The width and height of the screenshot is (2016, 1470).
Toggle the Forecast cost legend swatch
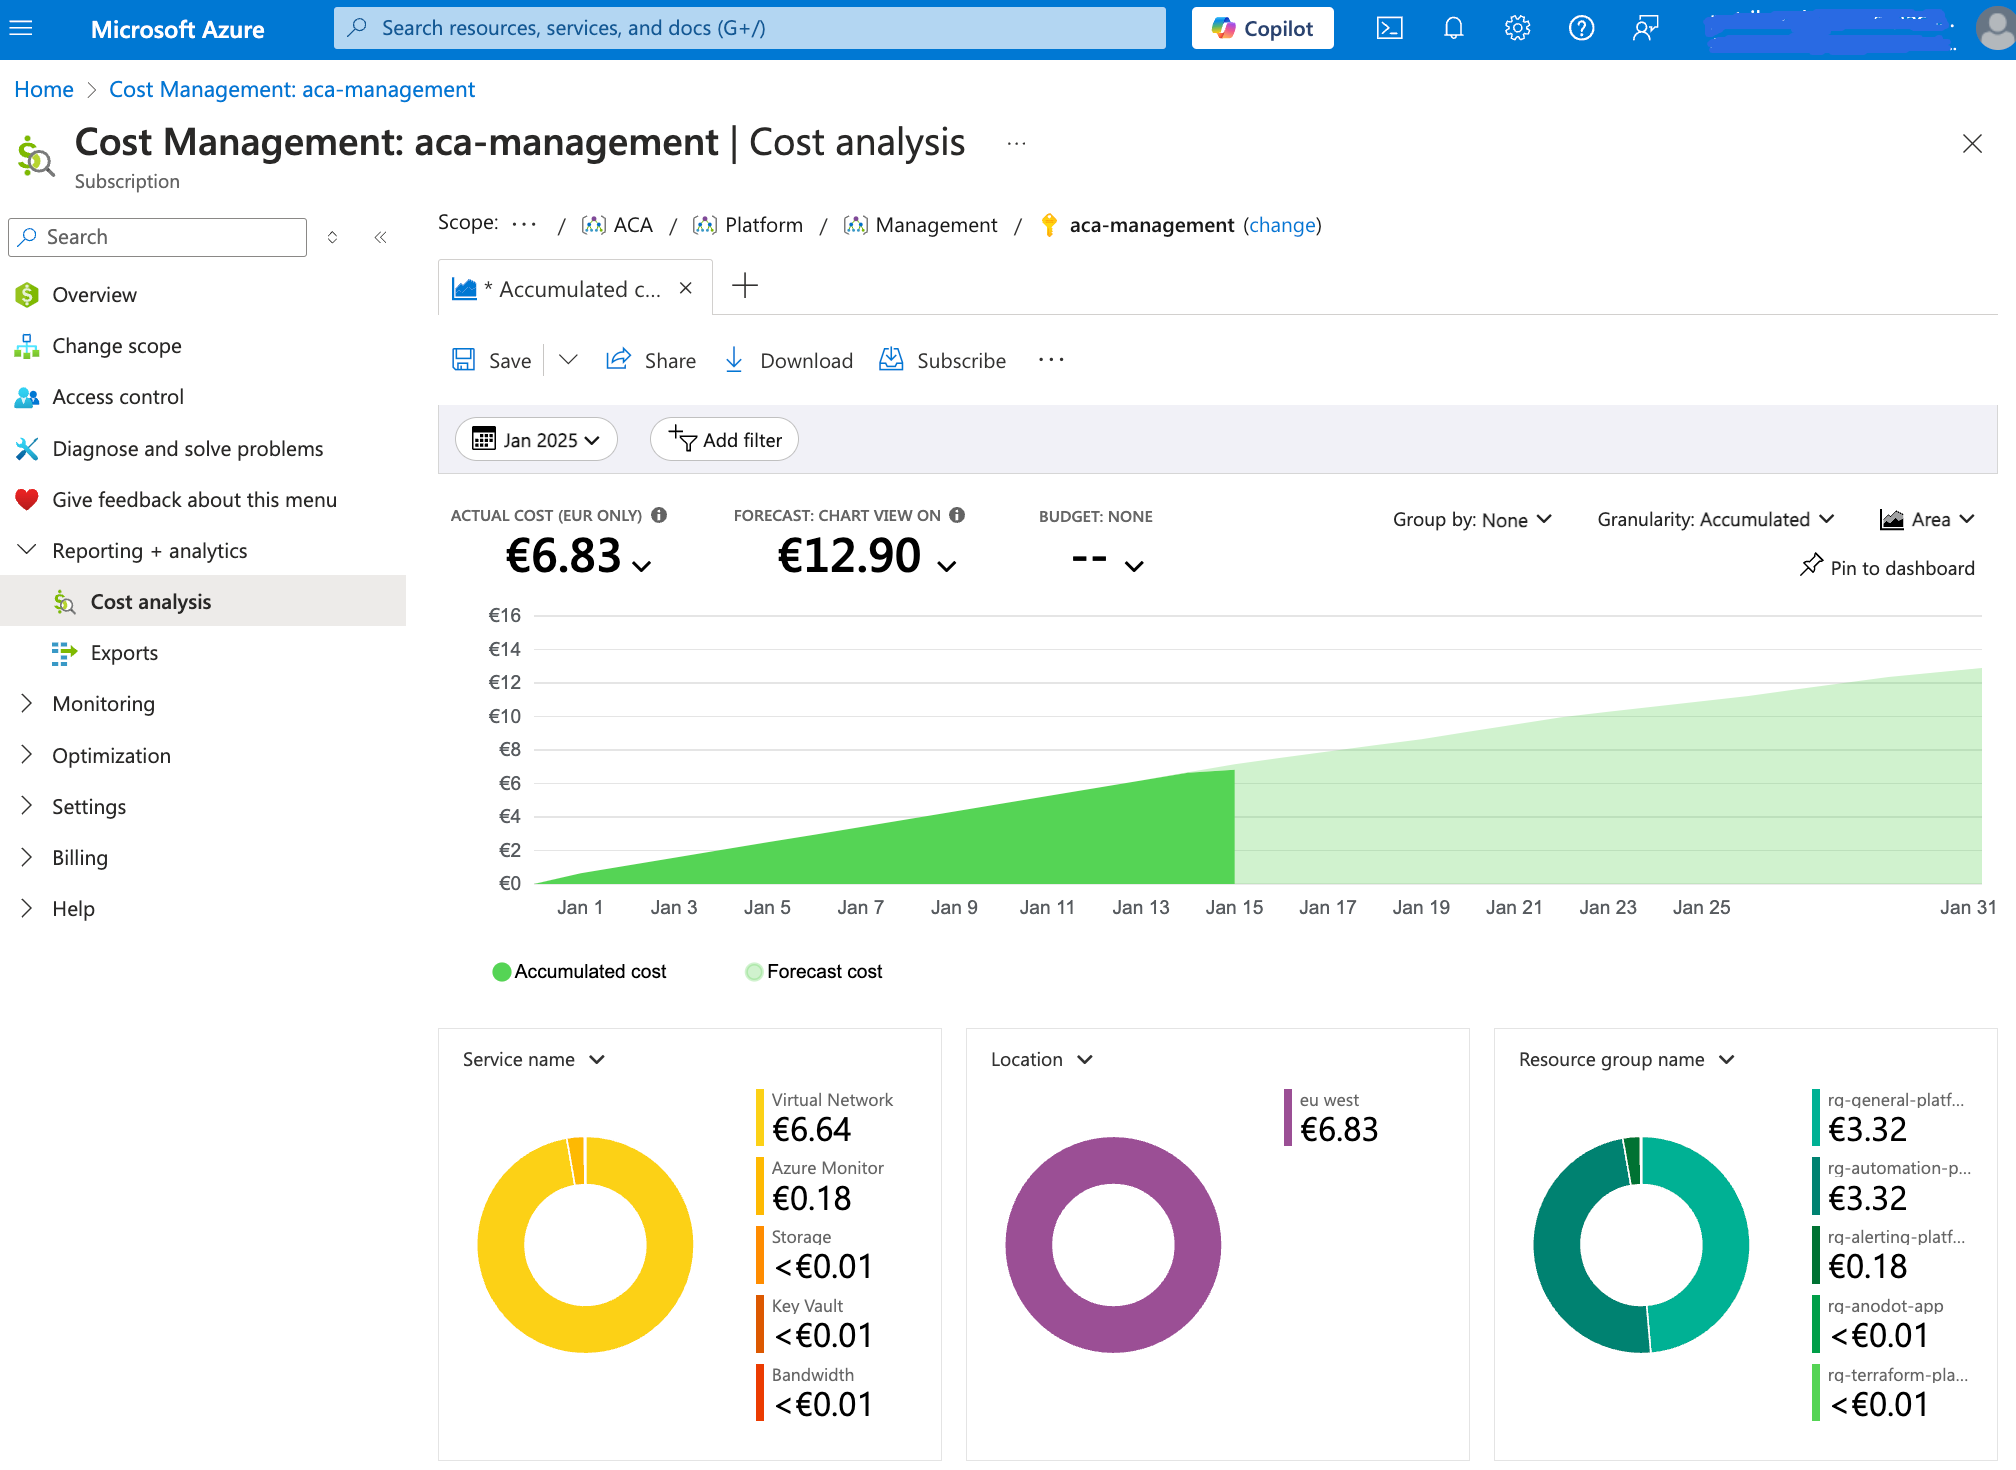[x=754, y=972]
